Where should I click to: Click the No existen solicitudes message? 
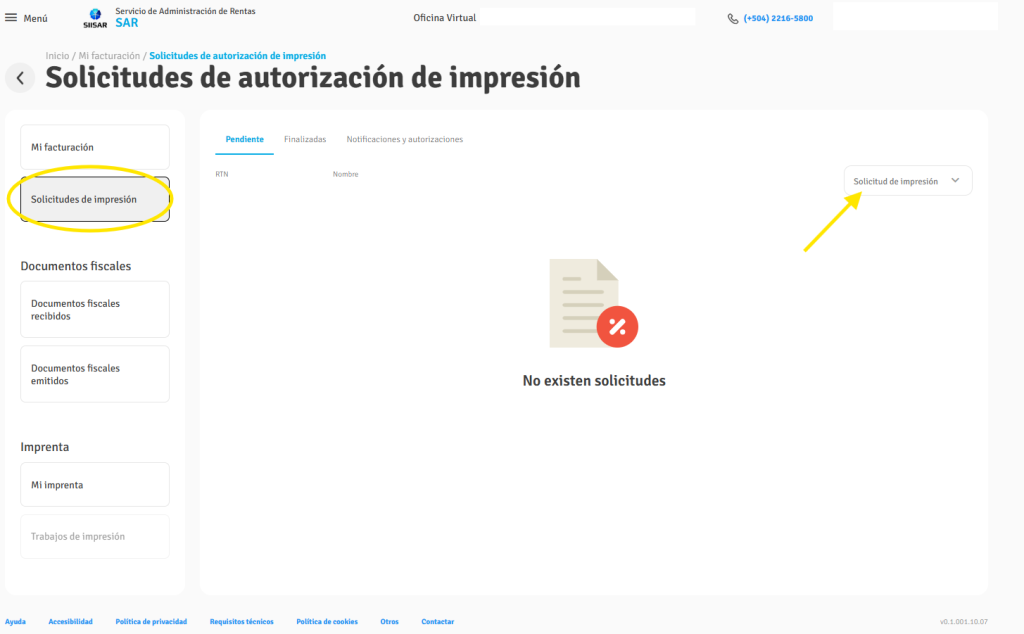pyautogui.click(x=594, y=381)
